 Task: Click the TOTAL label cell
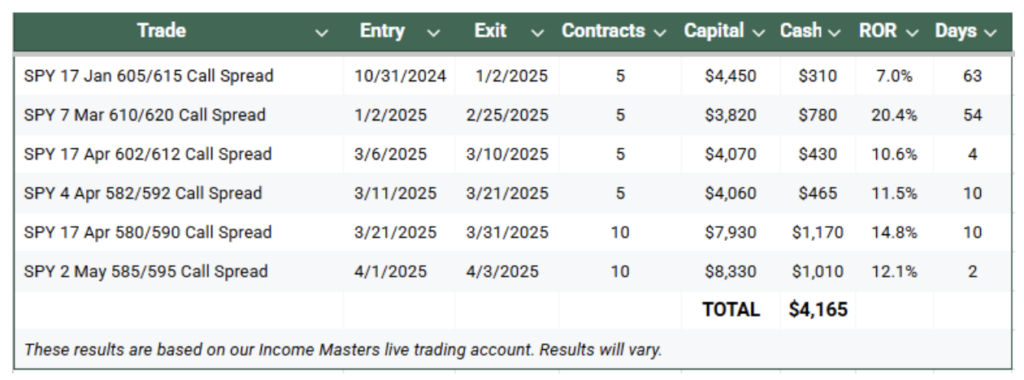731,309
